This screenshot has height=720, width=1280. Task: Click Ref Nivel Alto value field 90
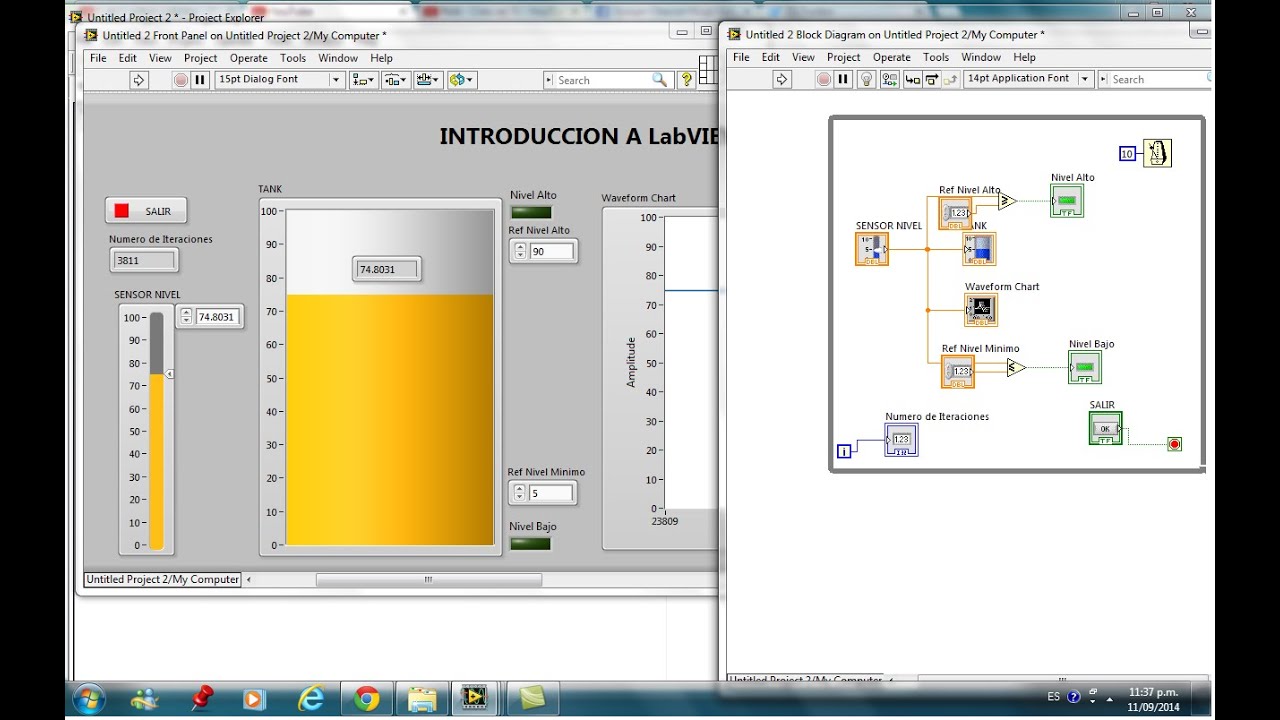pos(553,251)
